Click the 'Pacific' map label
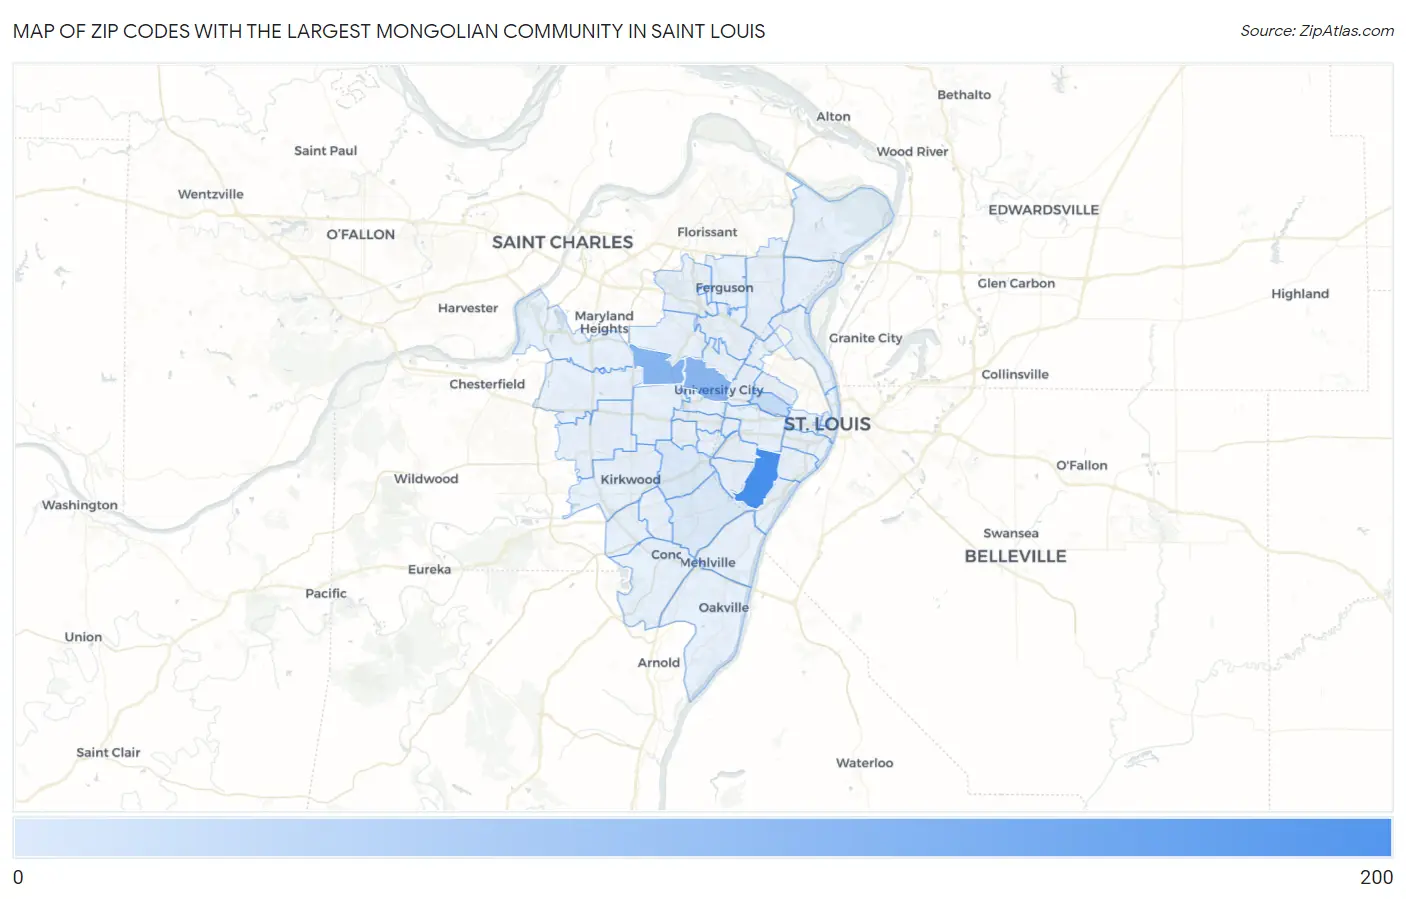 326,593
